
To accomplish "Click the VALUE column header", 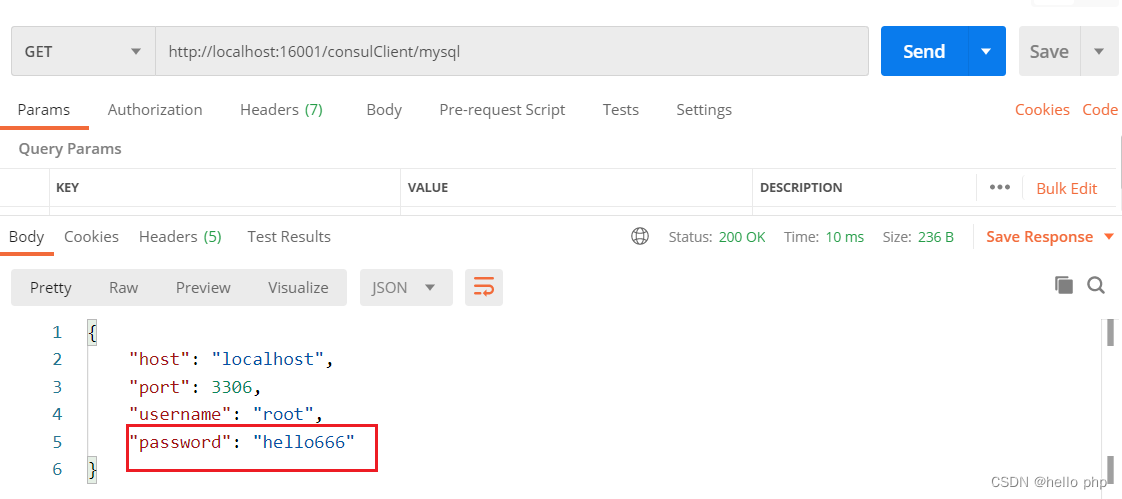I will [427, 188].
